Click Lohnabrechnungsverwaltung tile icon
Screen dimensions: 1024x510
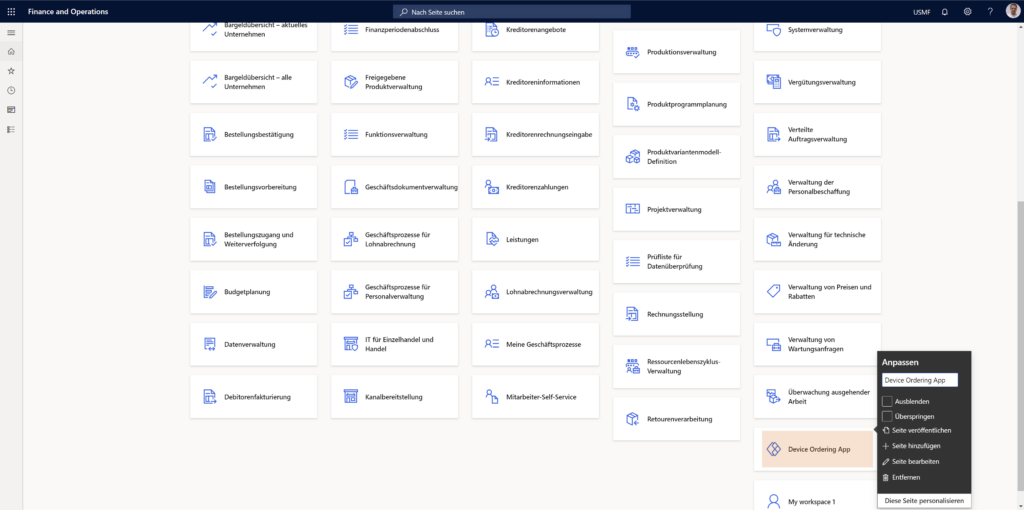point(492,292)
